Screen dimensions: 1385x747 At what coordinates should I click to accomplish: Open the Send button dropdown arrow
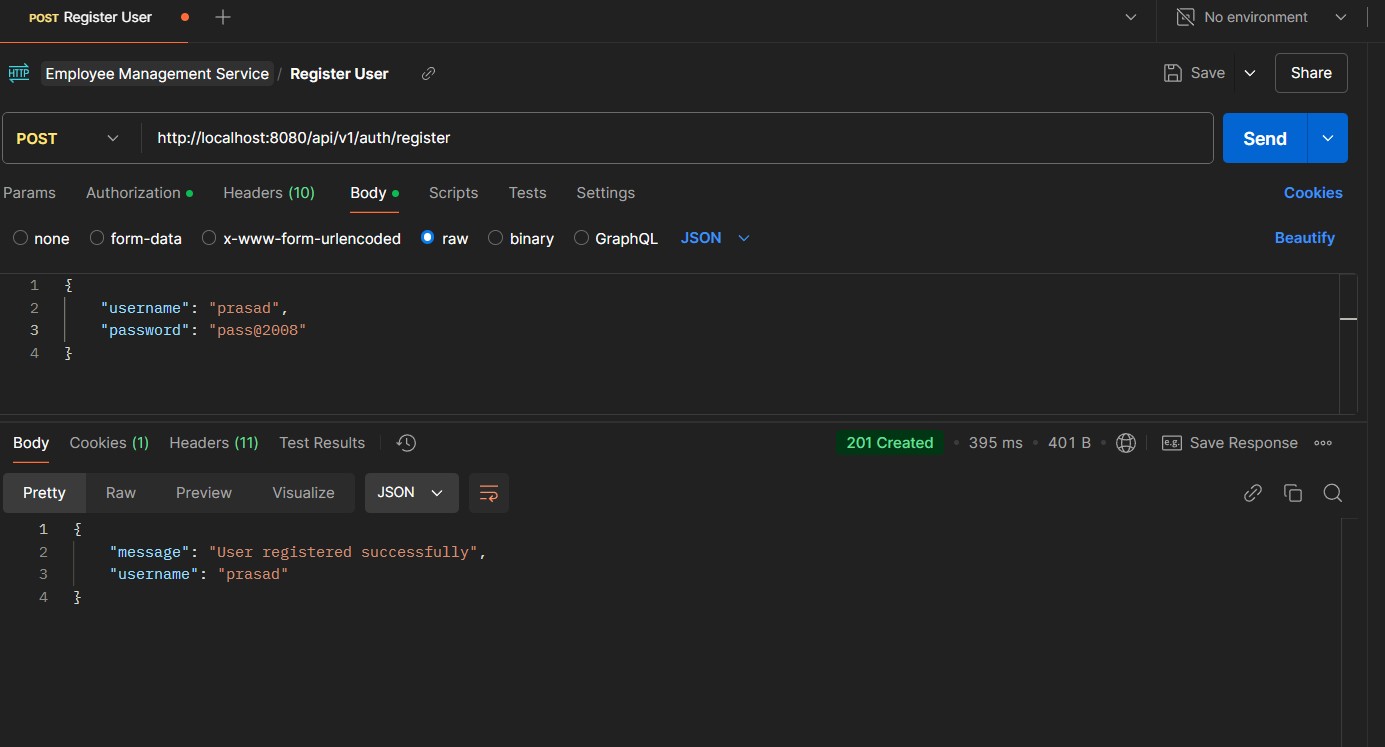[x=1328, y=138]
